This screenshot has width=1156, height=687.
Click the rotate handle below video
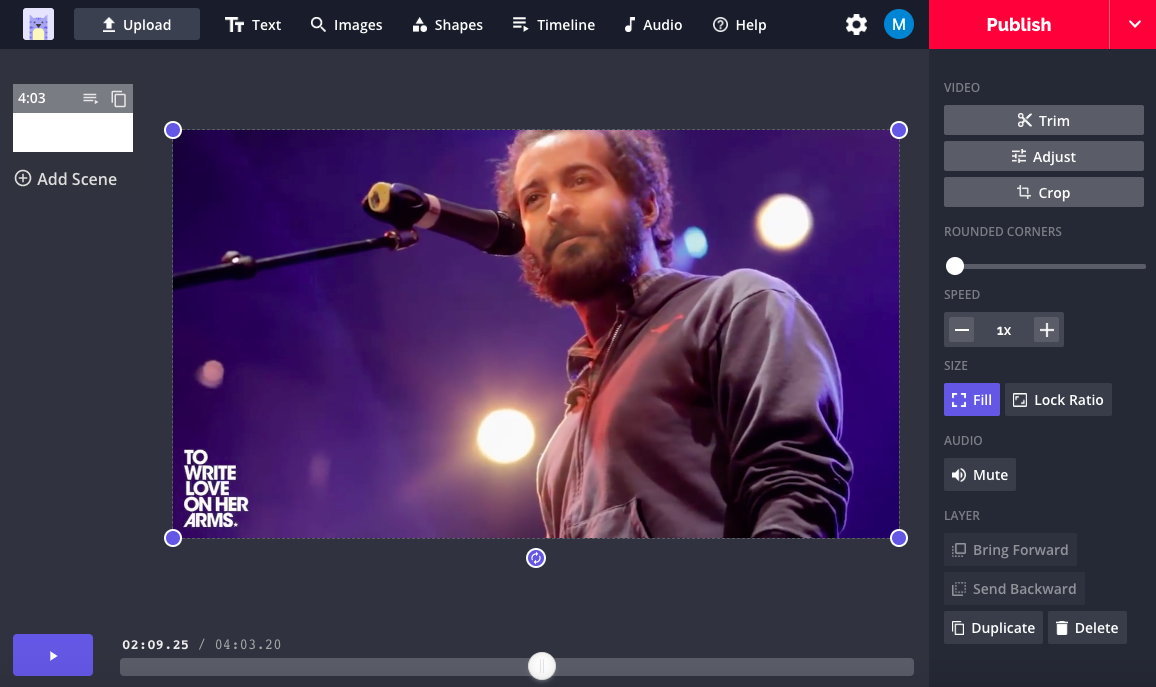pyautogui.click(x=536, y=558)
